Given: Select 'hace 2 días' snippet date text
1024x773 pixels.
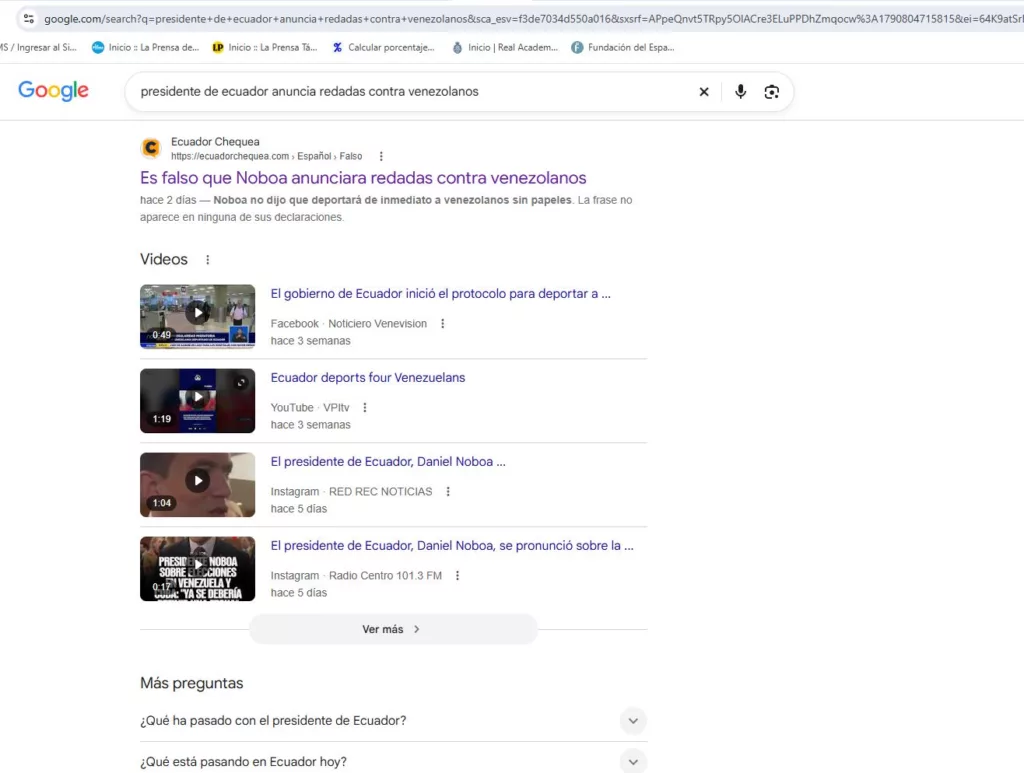Looking at the screenshot, I should click(168, 200).
